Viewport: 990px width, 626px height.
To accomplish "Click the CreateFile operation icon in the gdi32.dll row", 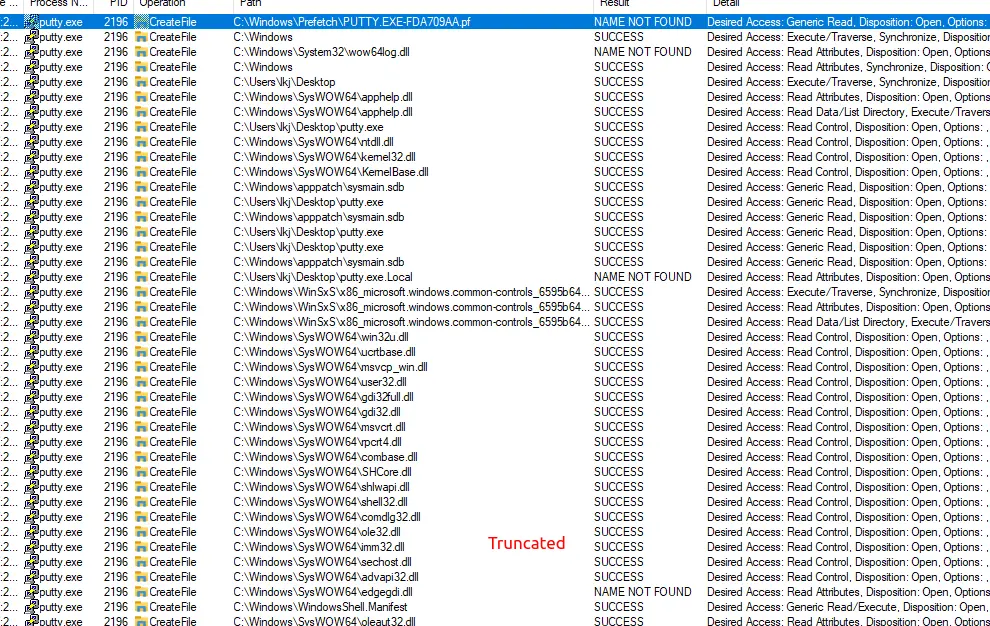I will click(x=141, y=412).
